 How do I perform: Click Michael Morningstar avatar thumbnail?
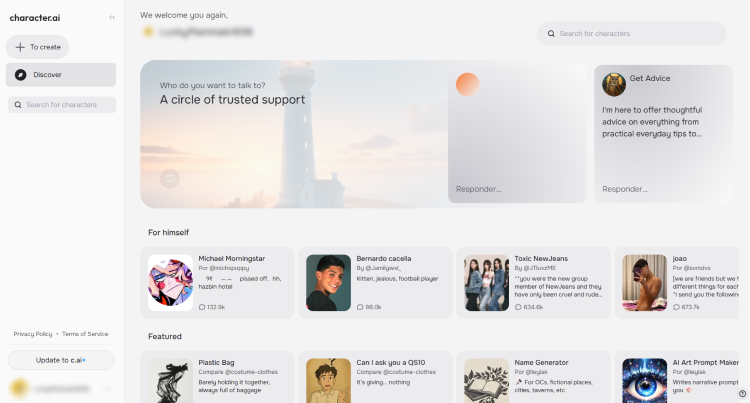click(170, 283)
